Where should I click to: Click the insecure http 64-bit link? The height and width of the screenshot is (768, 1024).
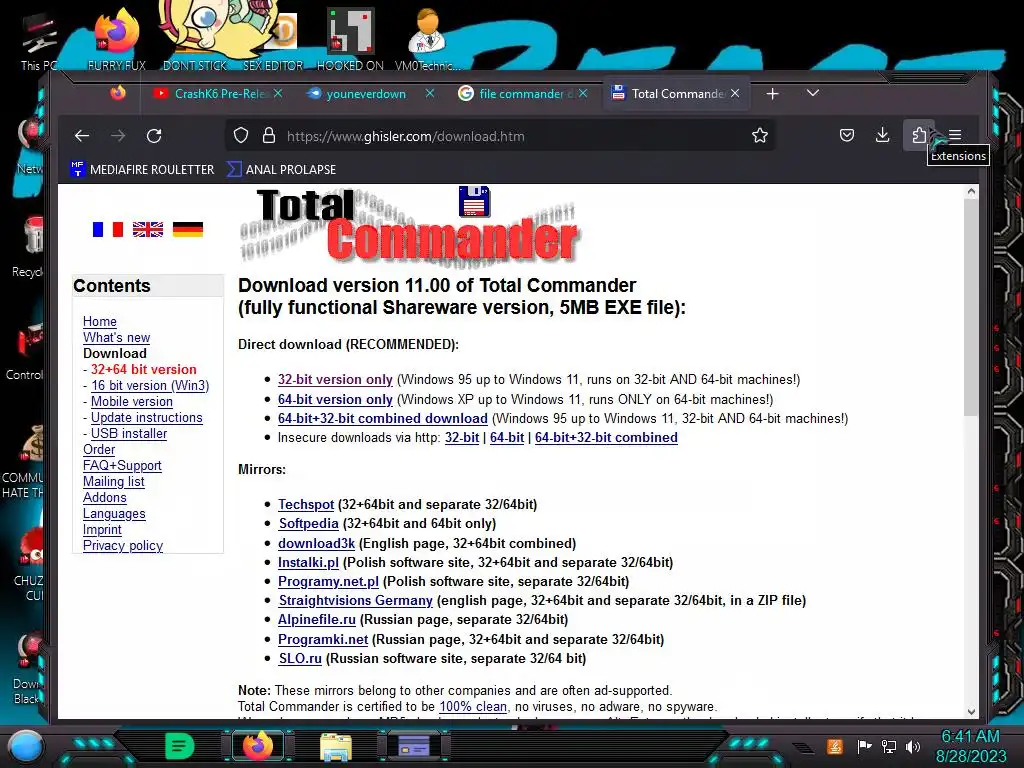(x=507, y=438)
